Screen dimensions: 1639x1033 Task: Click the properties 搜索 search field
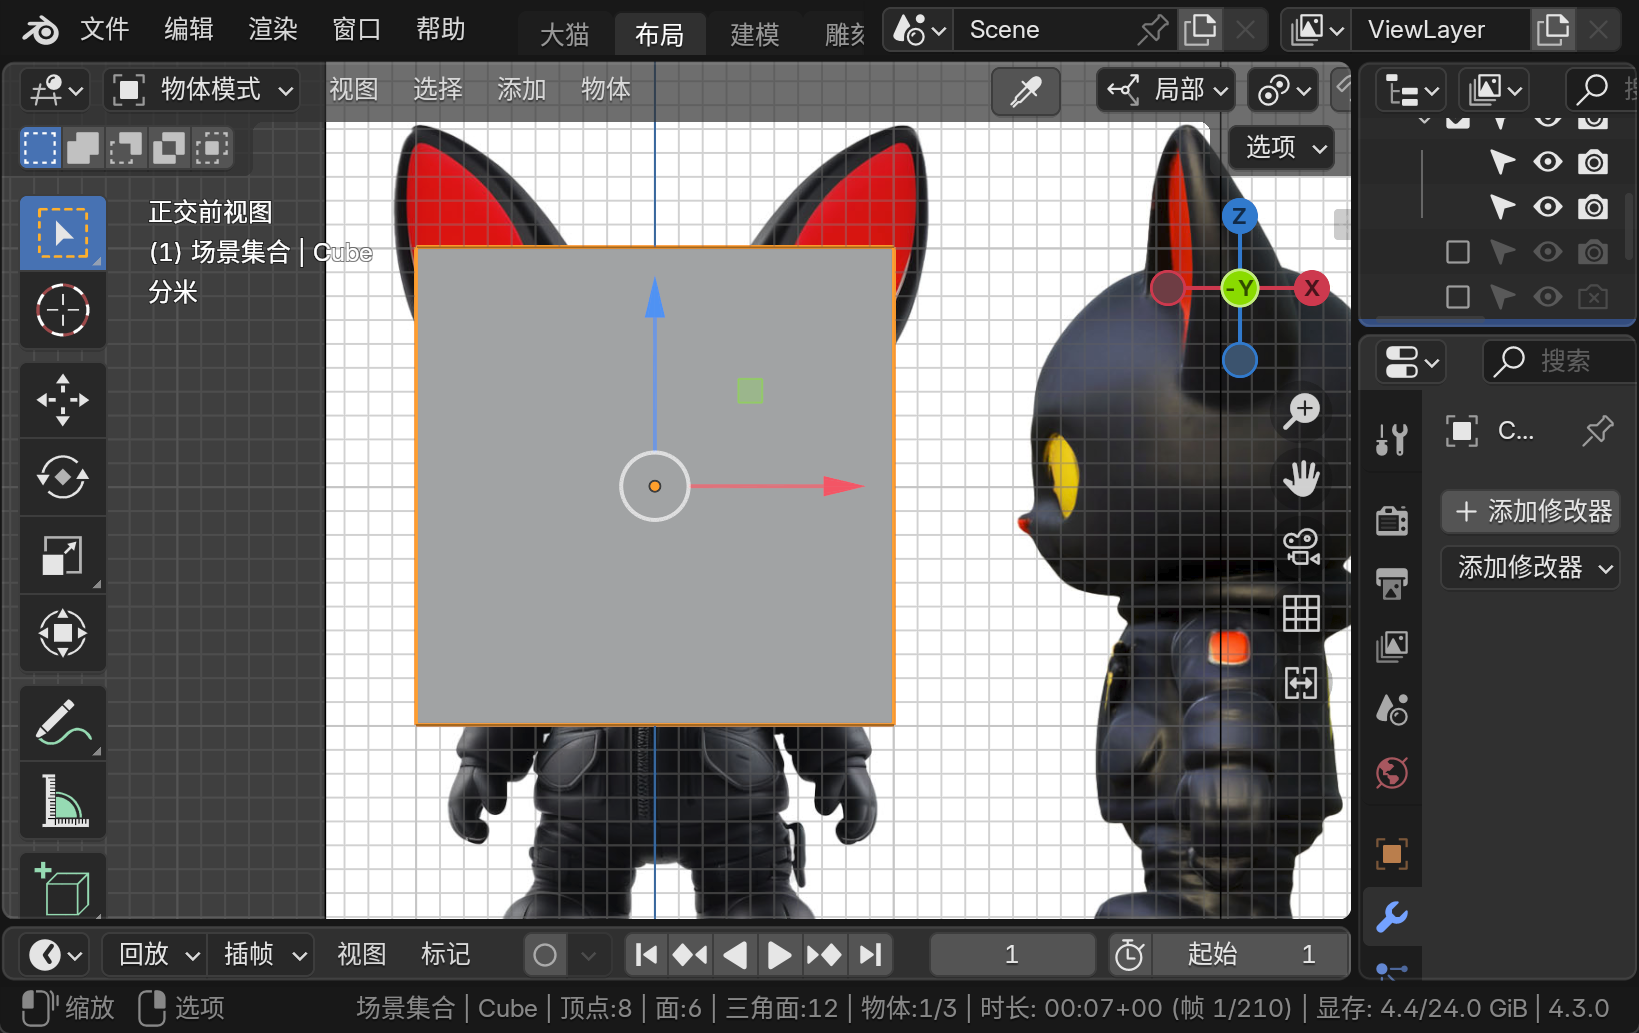pos(1560,361)
